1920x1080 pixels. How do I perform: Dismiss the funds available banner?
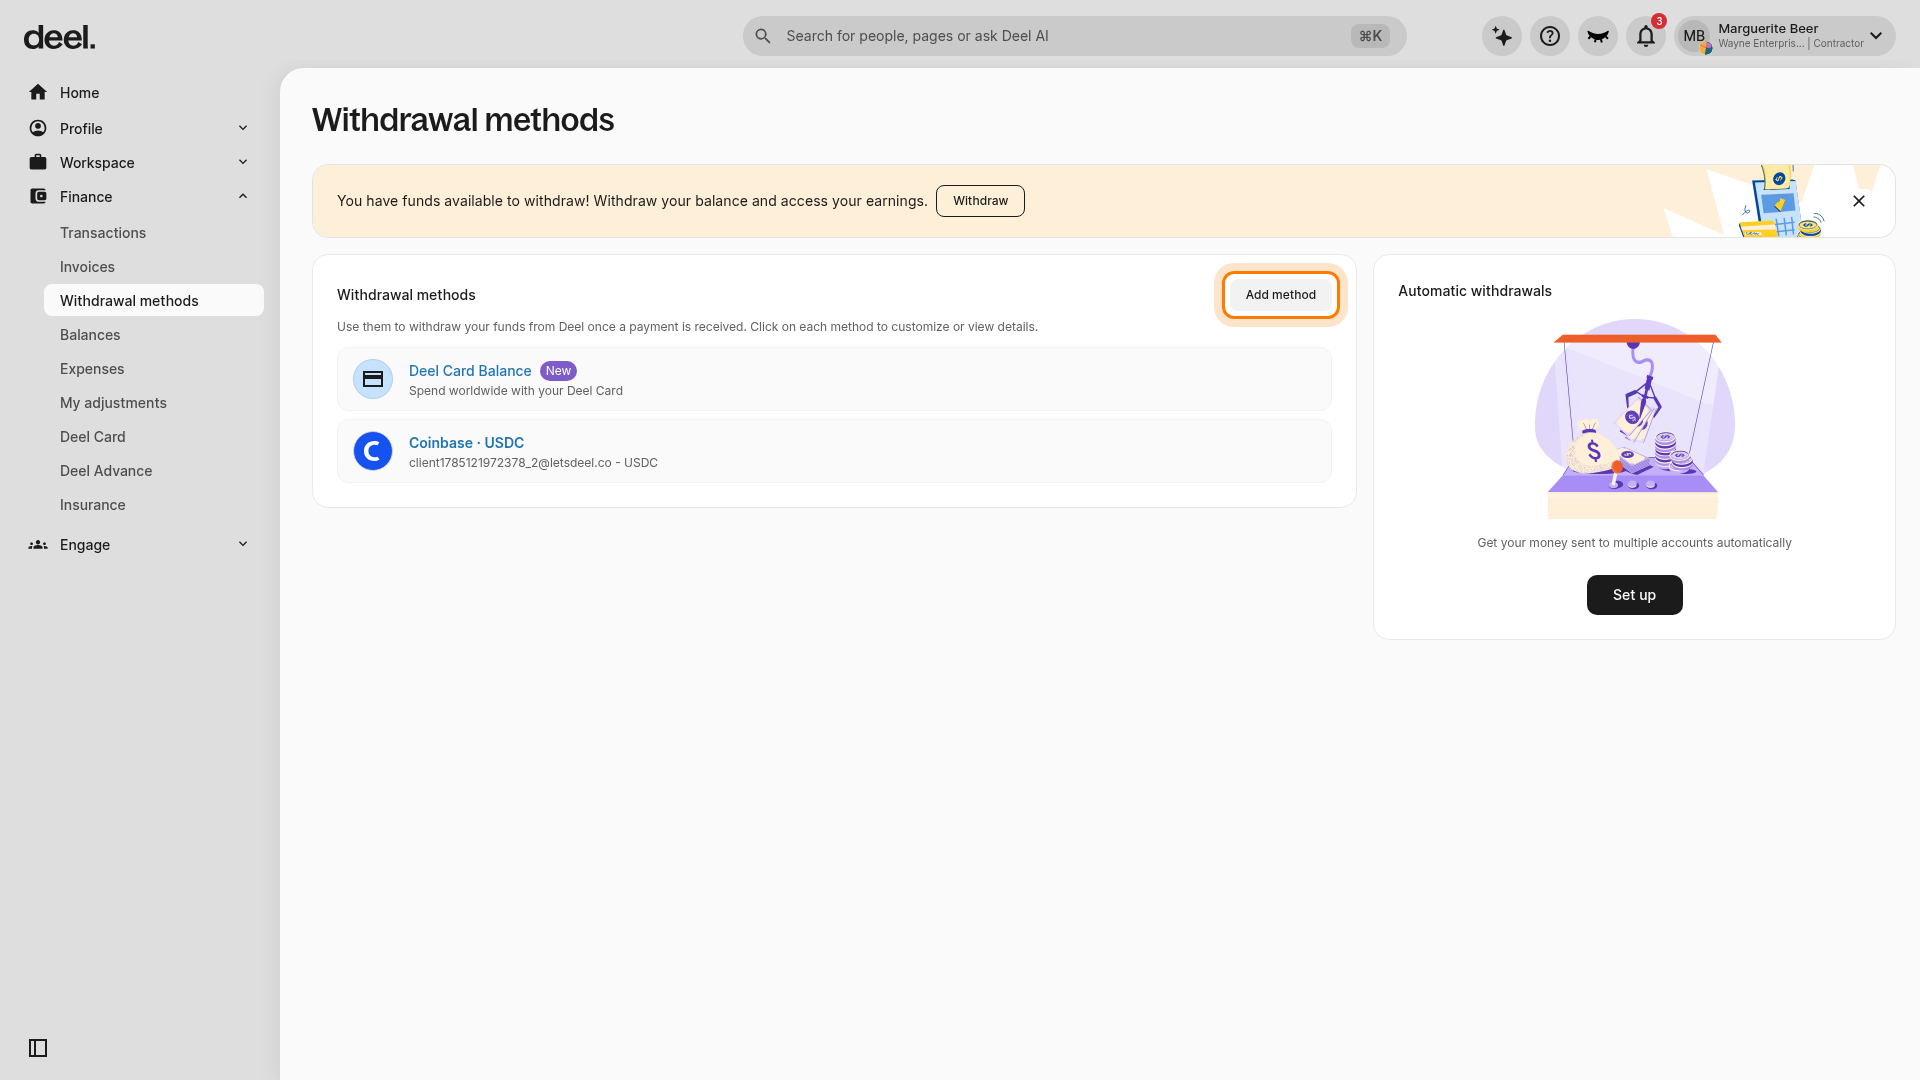click(1859, 201)
